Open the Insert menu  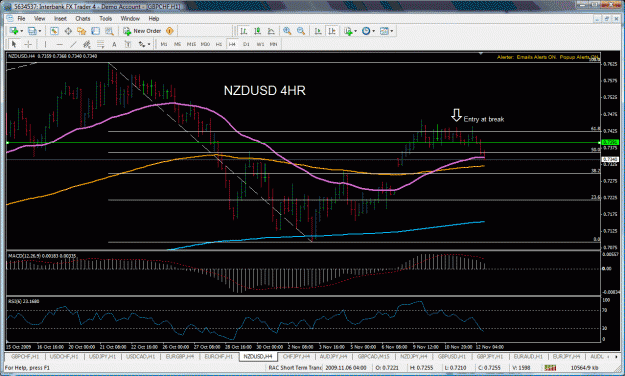(x=61, y=18)
